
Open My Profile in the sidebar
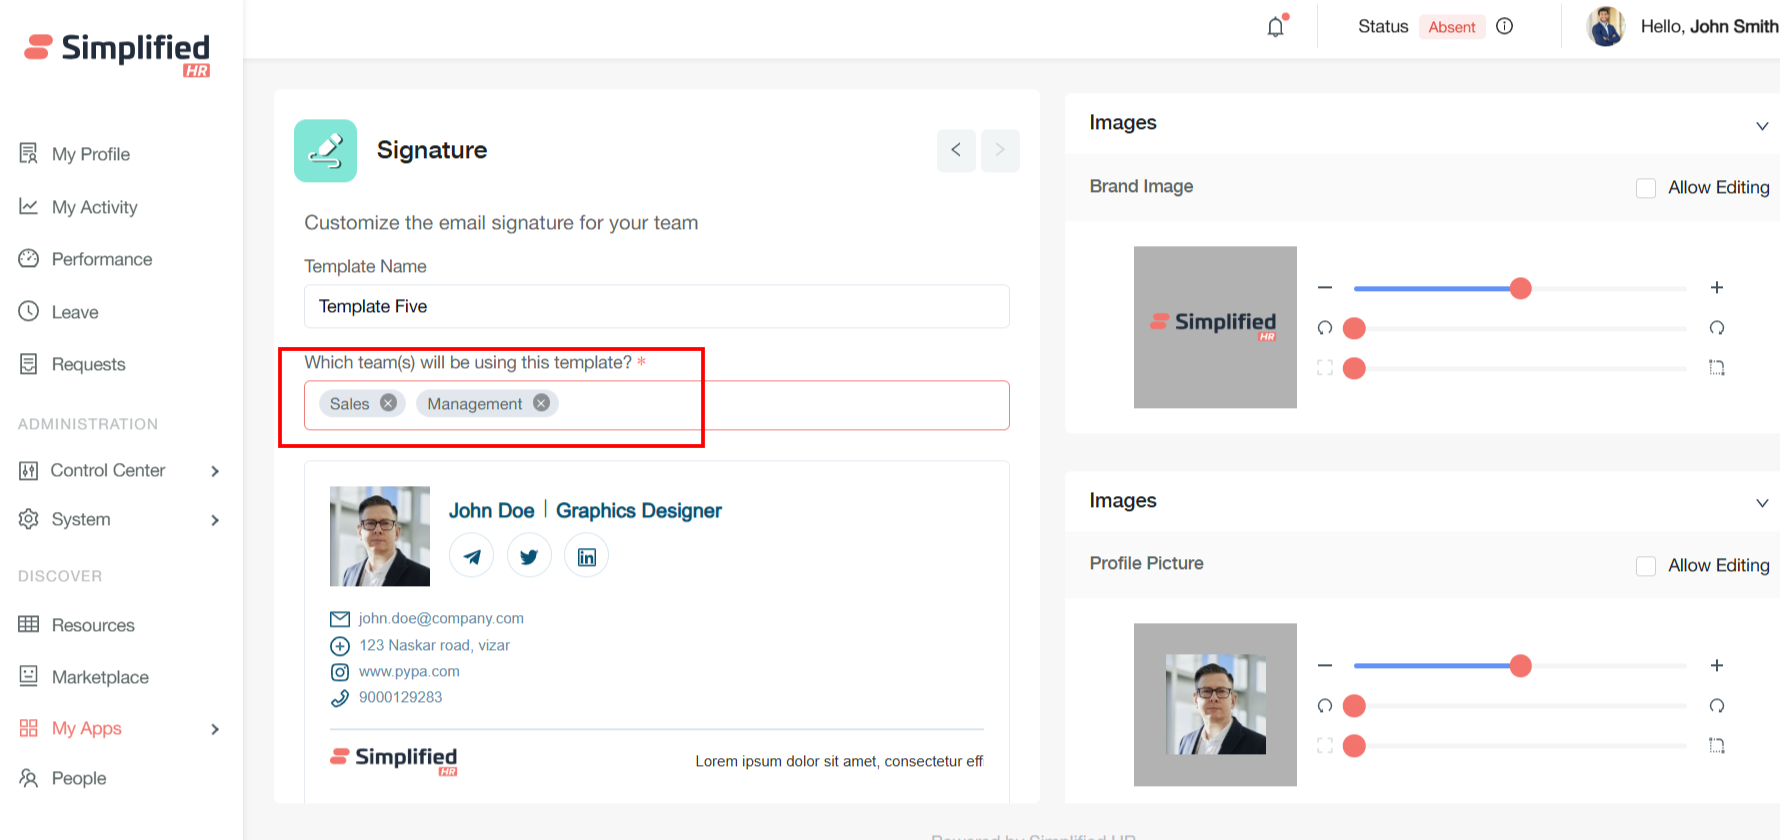(90, 154)
